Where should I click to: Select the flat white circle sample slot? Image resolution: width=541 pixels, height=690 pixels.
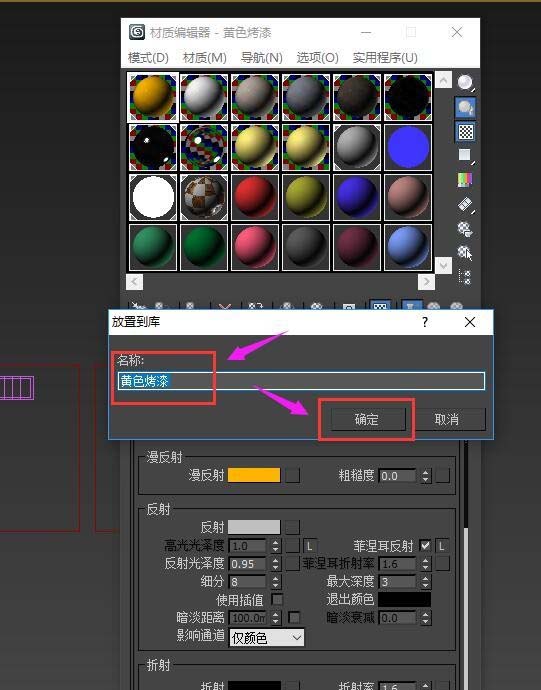pyautogui.click(x=153, y=197)
